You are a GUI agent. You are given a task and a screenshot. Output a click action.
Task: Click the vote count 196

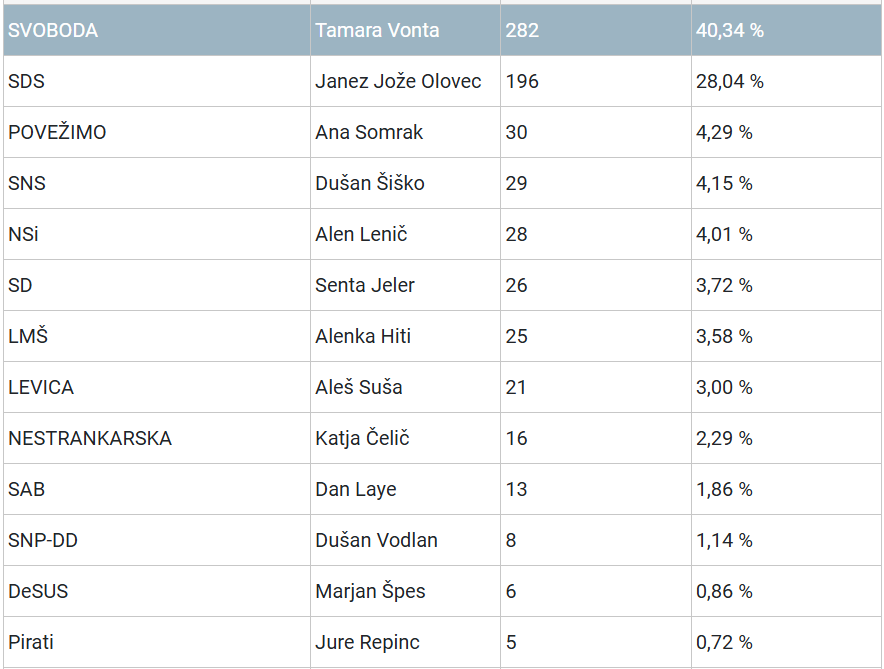[x=522, y=81]
